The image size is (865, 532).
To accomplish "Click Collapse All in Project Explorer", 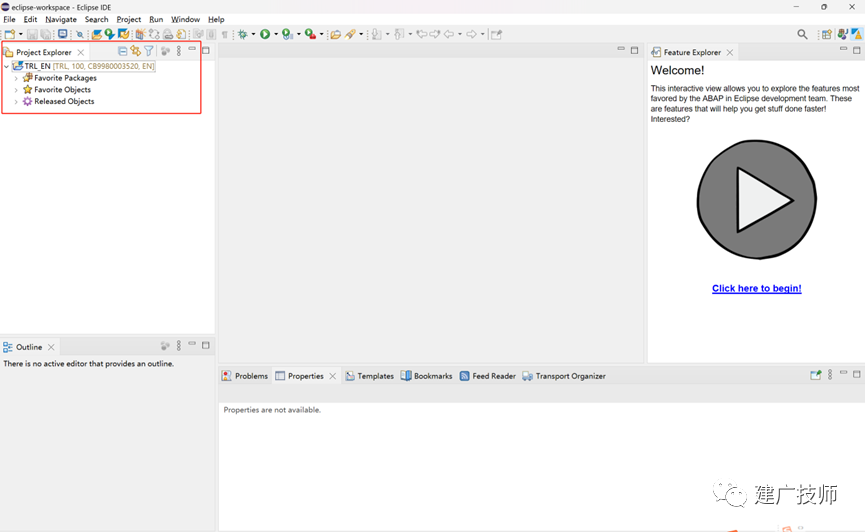I will coord(122,51).
